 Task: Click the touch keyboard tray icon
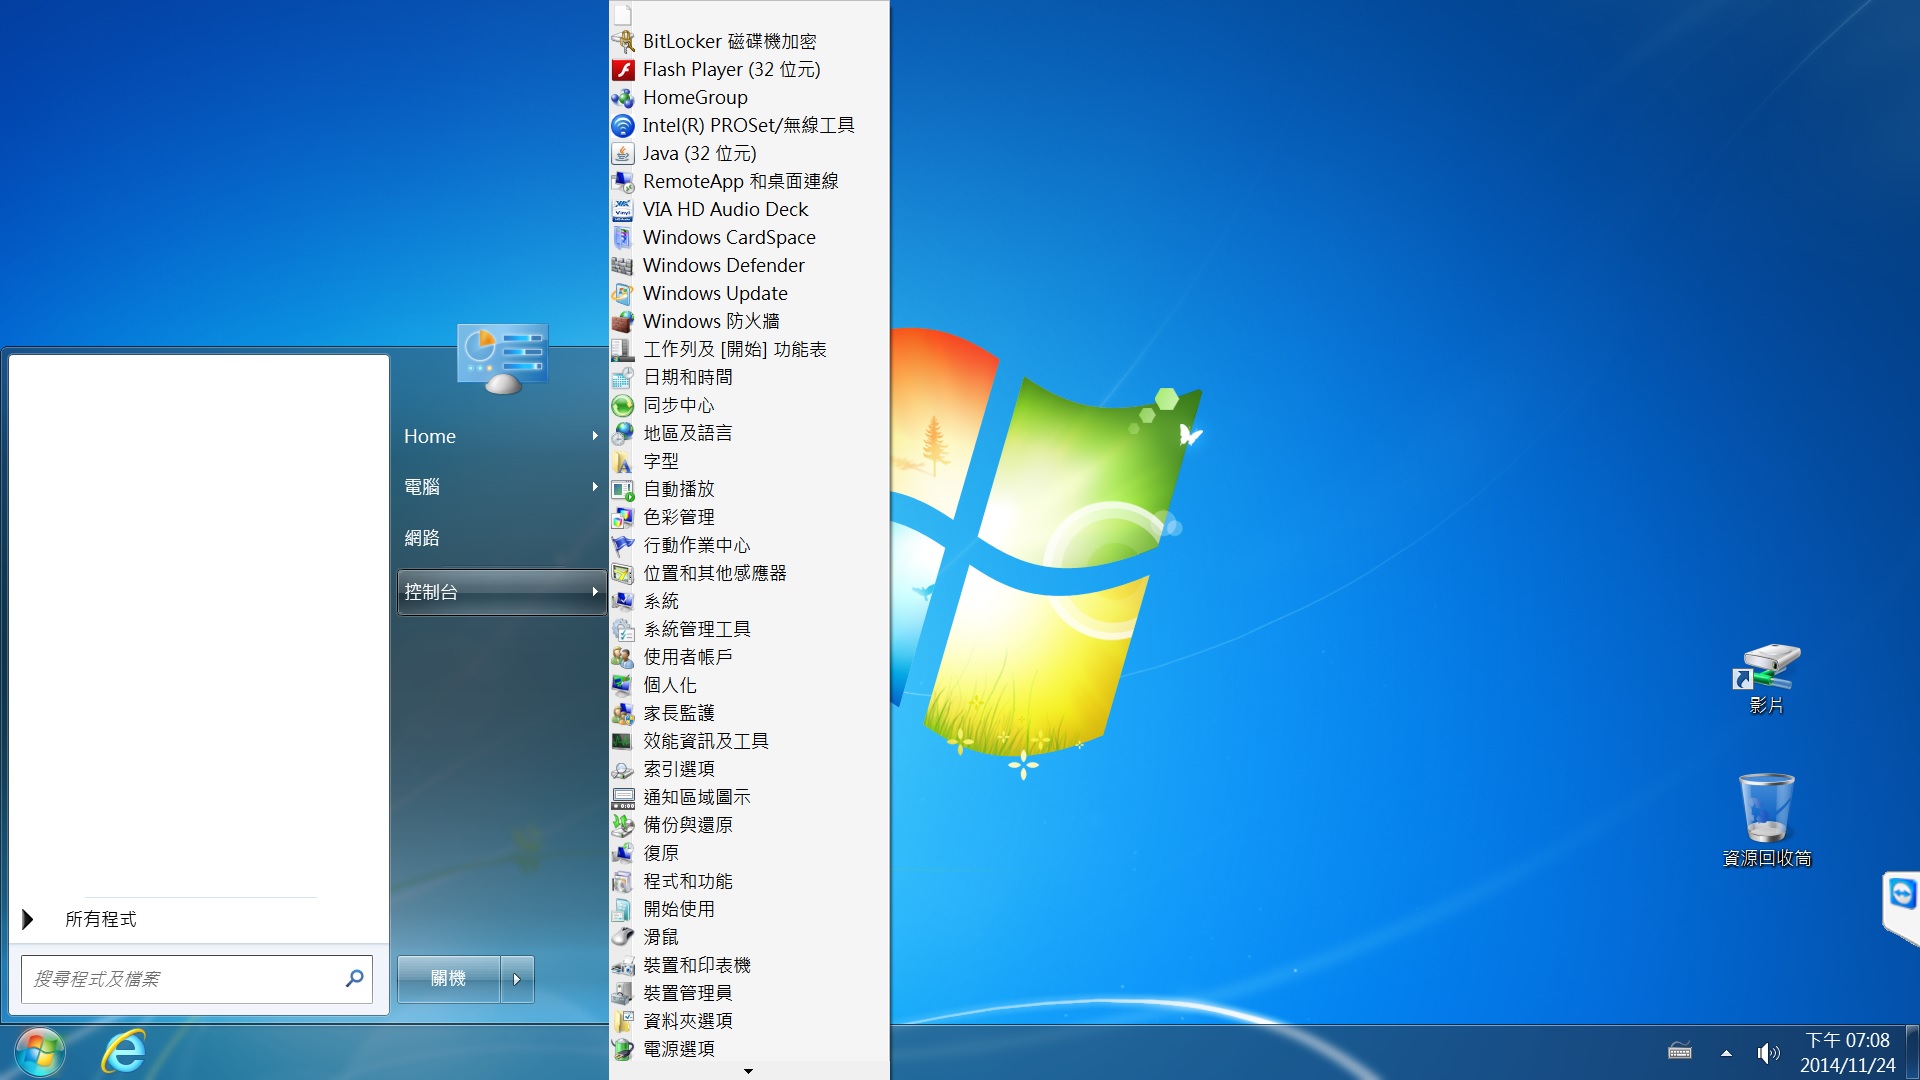click(1680, 1052)
